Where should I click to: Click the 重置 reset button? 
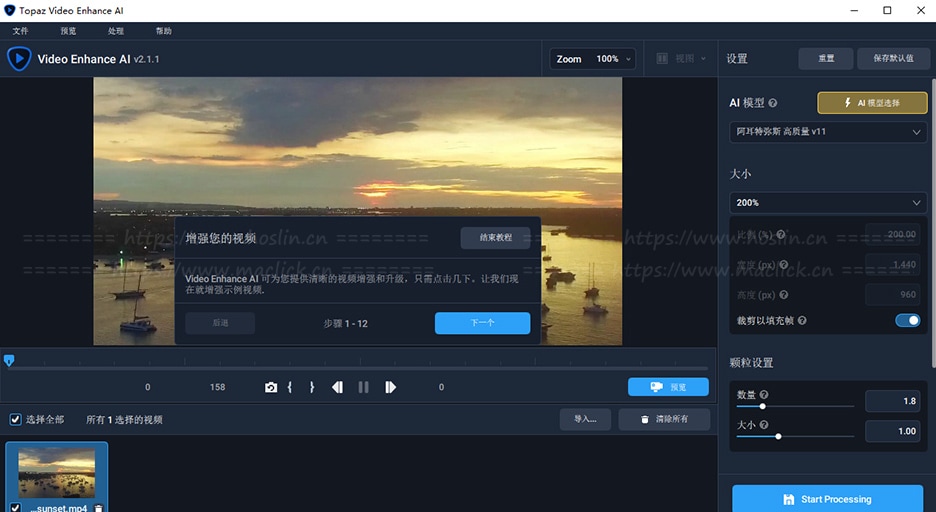826,58
